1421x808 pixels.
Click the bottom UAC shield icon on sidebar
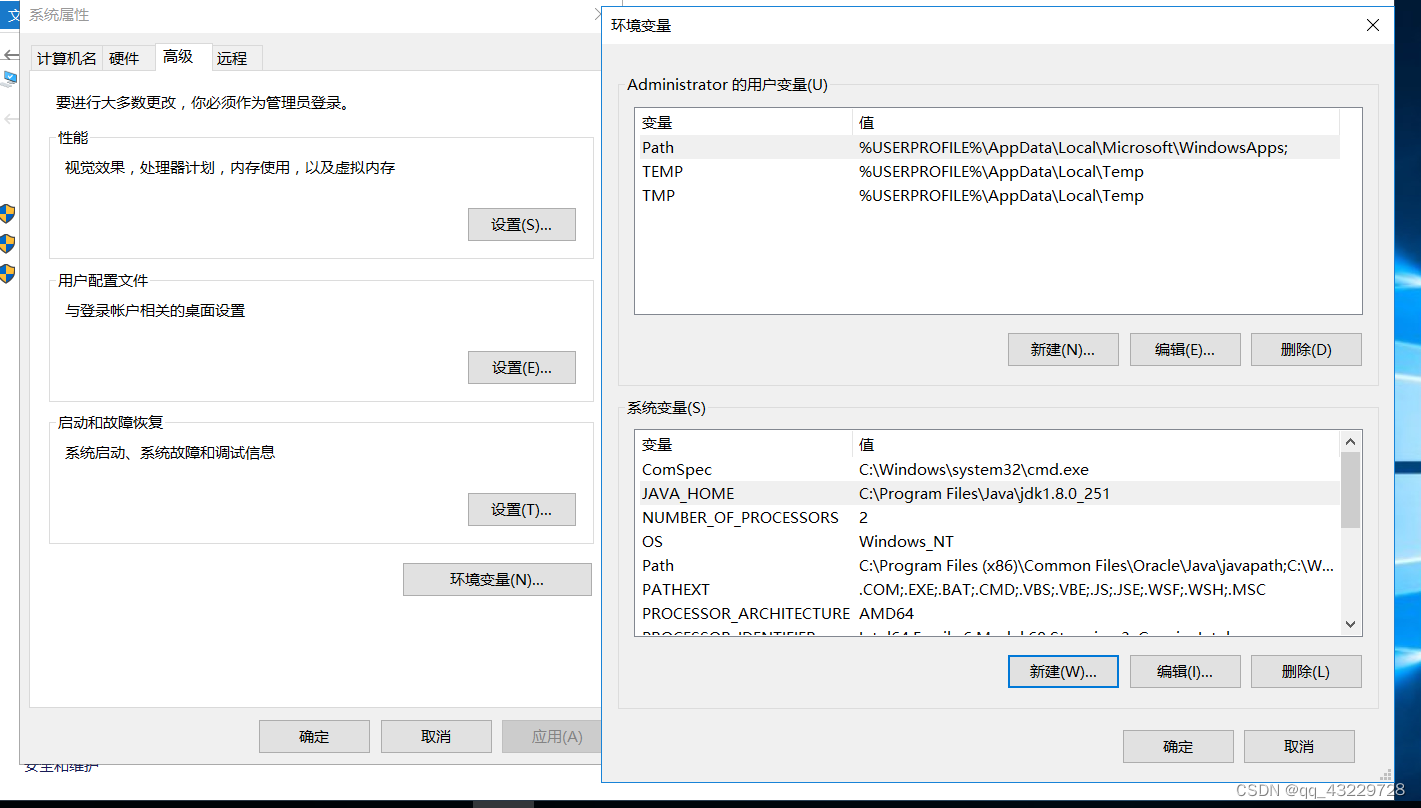8,271
